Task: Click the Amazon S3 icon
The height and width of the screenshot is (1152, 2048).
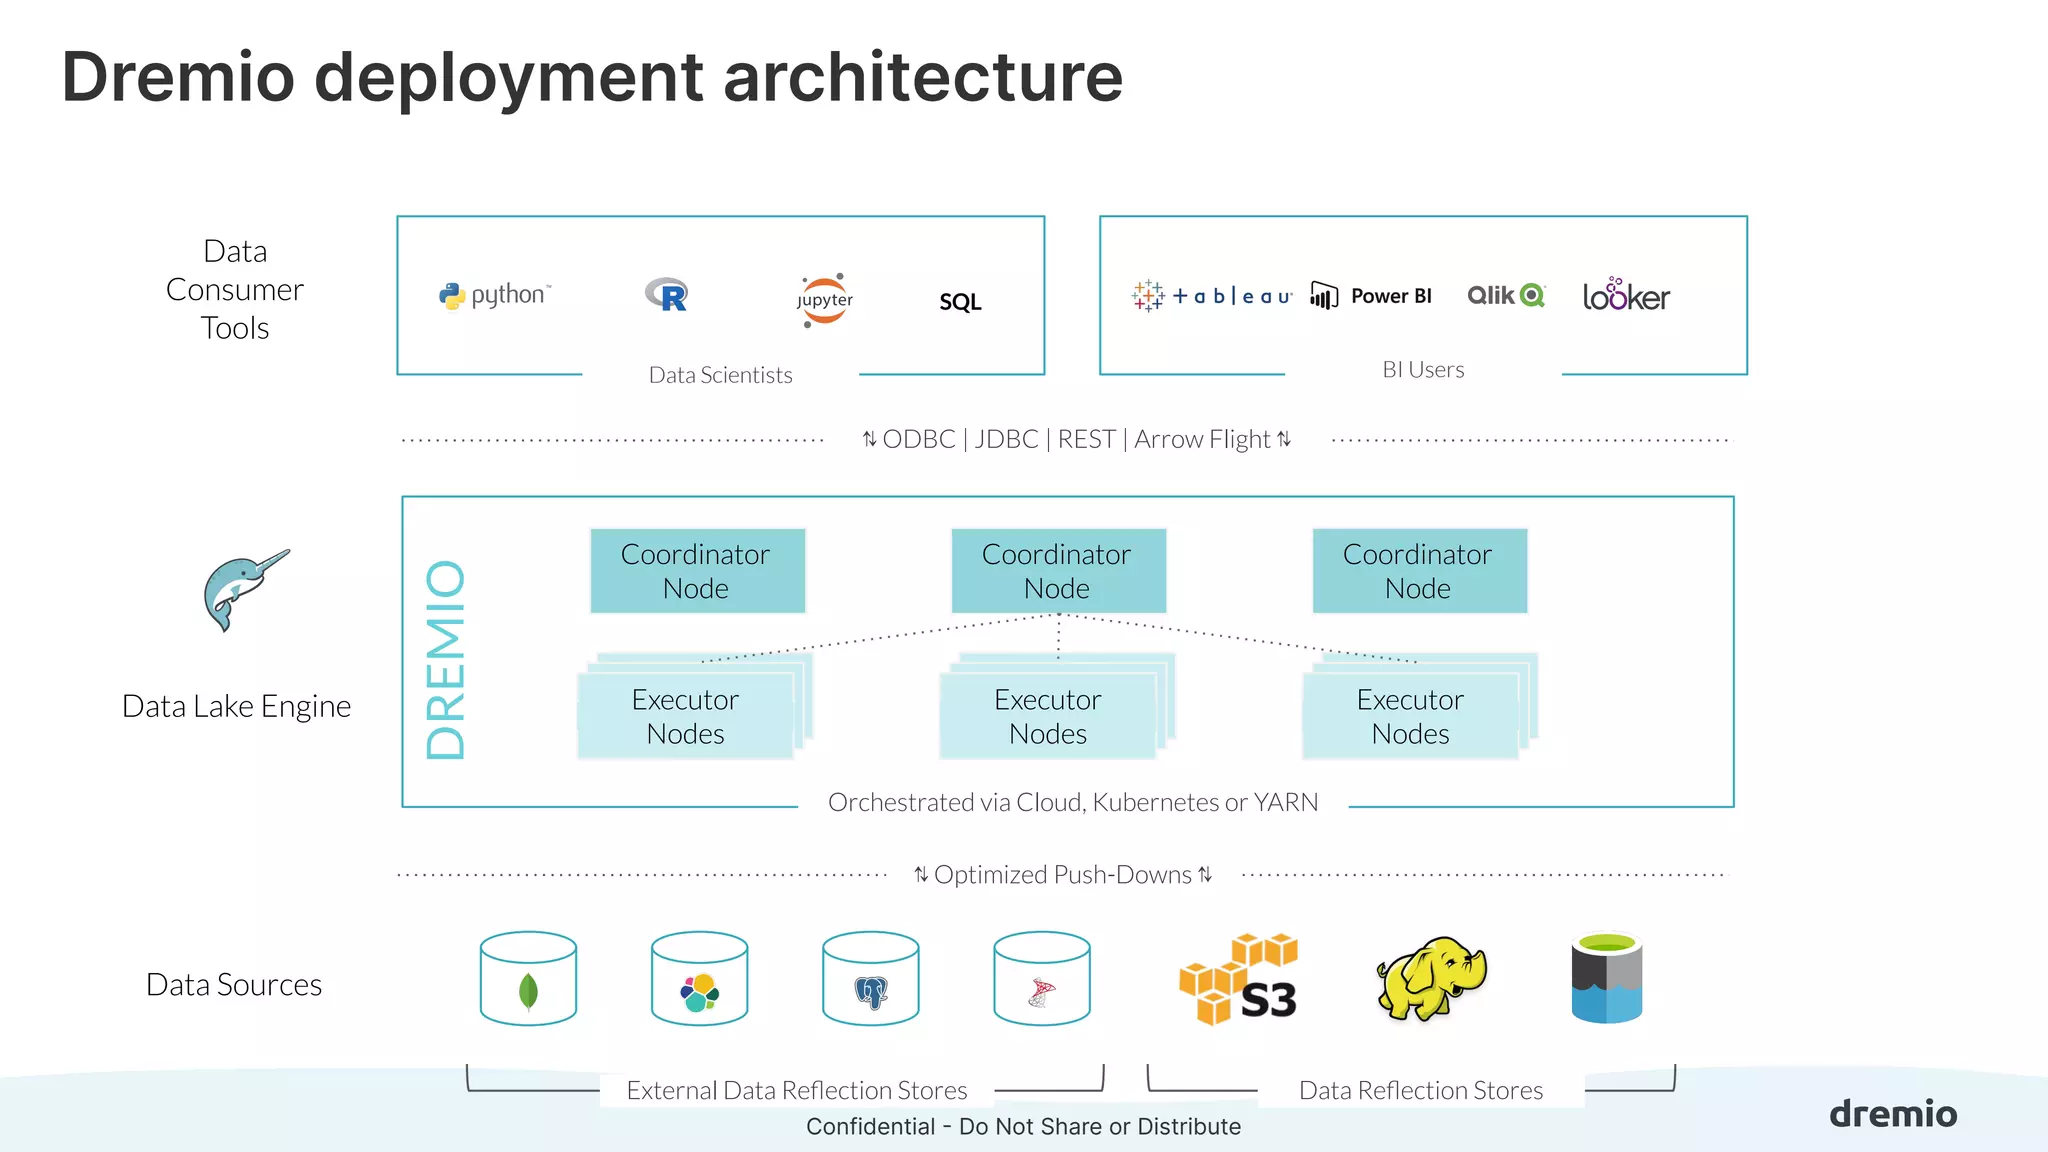Action: tap(1239, 979)
